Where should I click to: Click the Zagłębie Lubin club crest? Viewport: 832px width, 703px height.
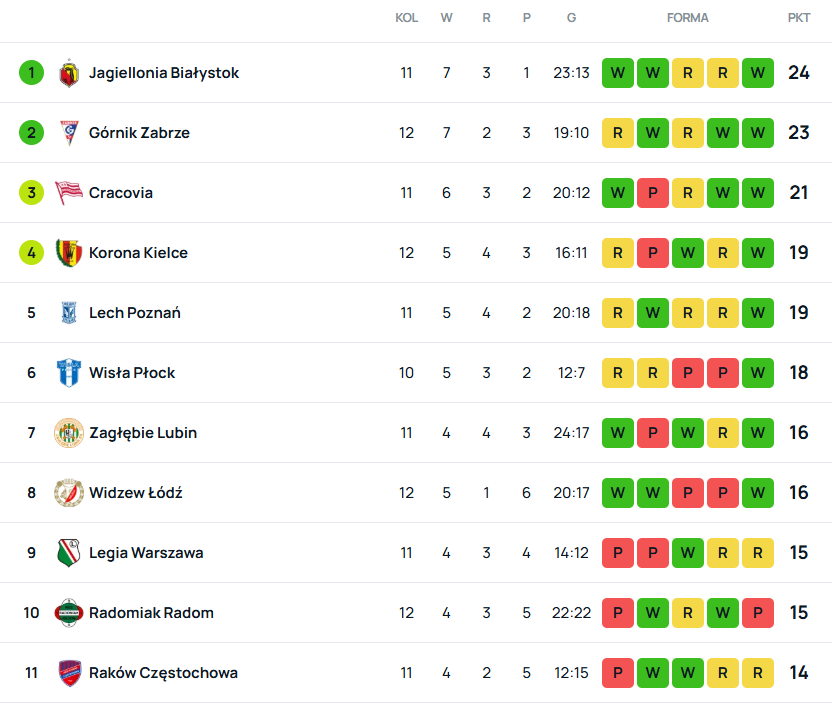pyautogui.click(x=68, y=433)
